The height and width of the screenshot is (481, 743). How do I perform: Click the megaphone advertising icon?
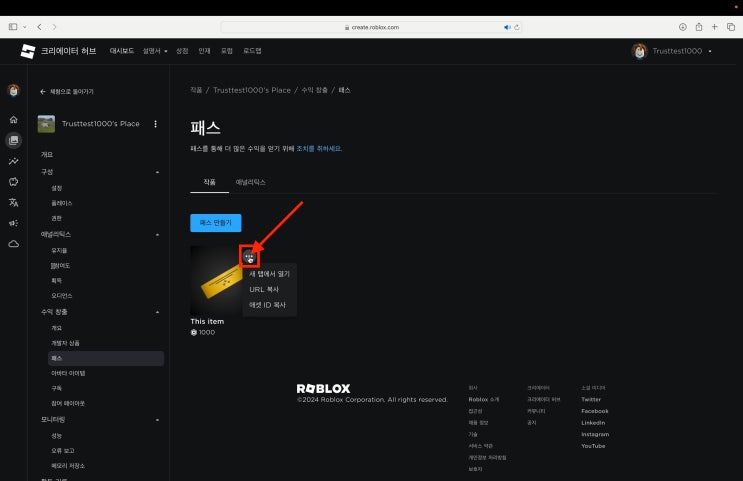pos(13,223)
